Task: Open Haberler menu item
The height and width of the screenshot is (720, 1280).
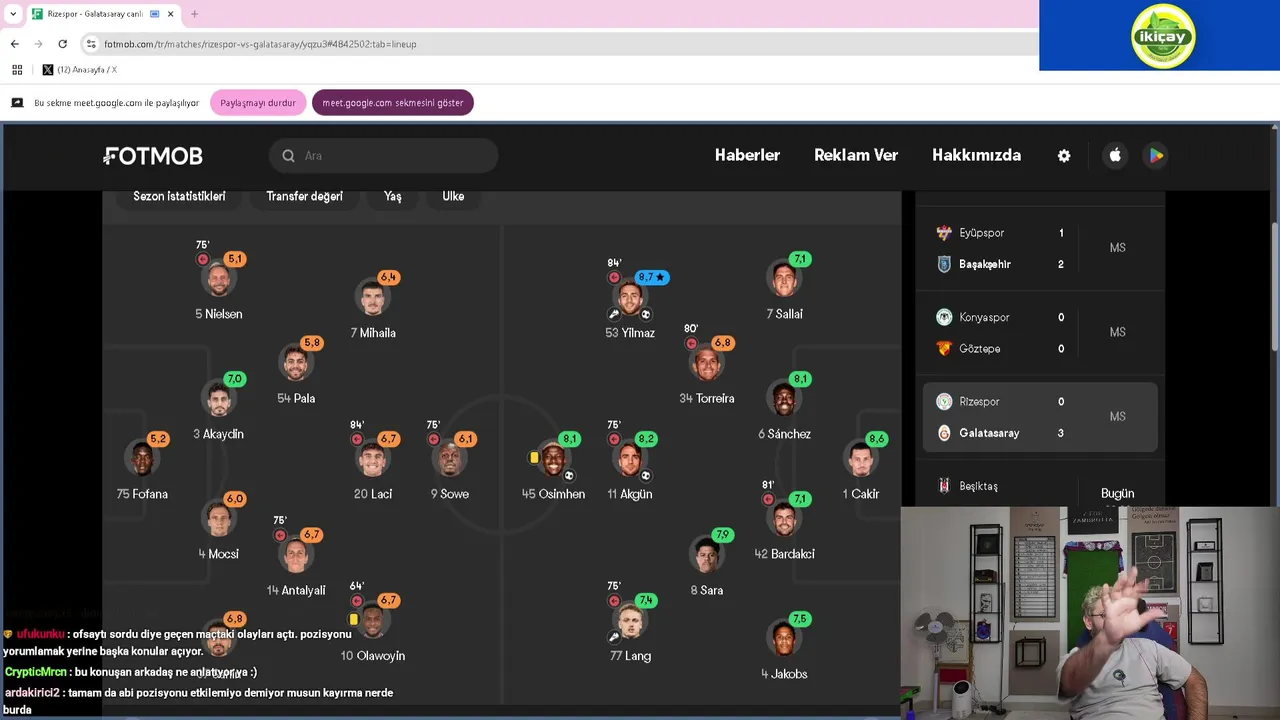Action: (747, 155)
